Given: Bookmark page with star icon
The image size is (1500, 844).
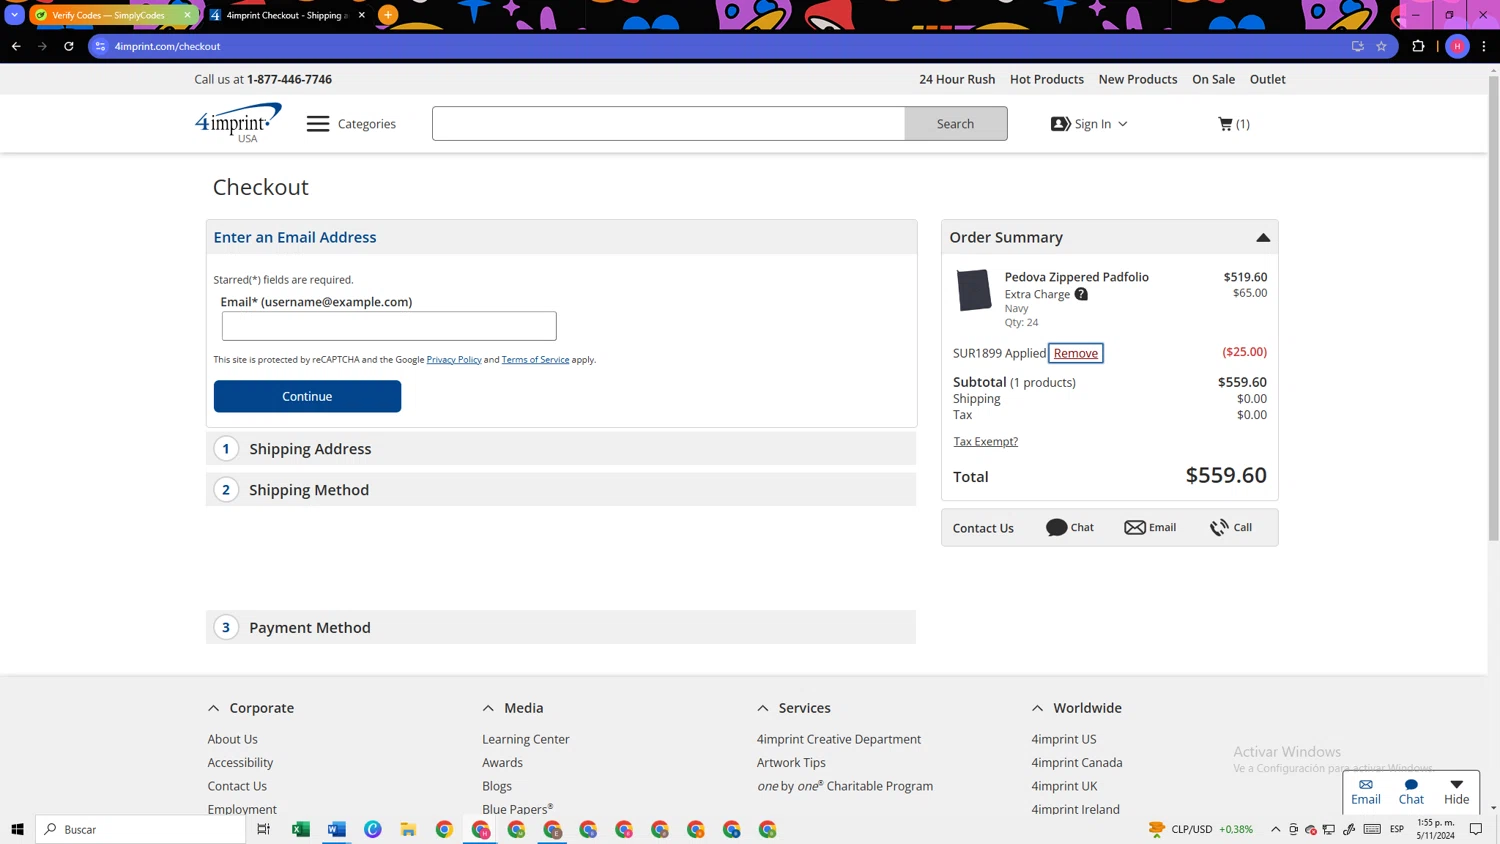Looking at the screenshot, I should click(x=1381, y=46).
